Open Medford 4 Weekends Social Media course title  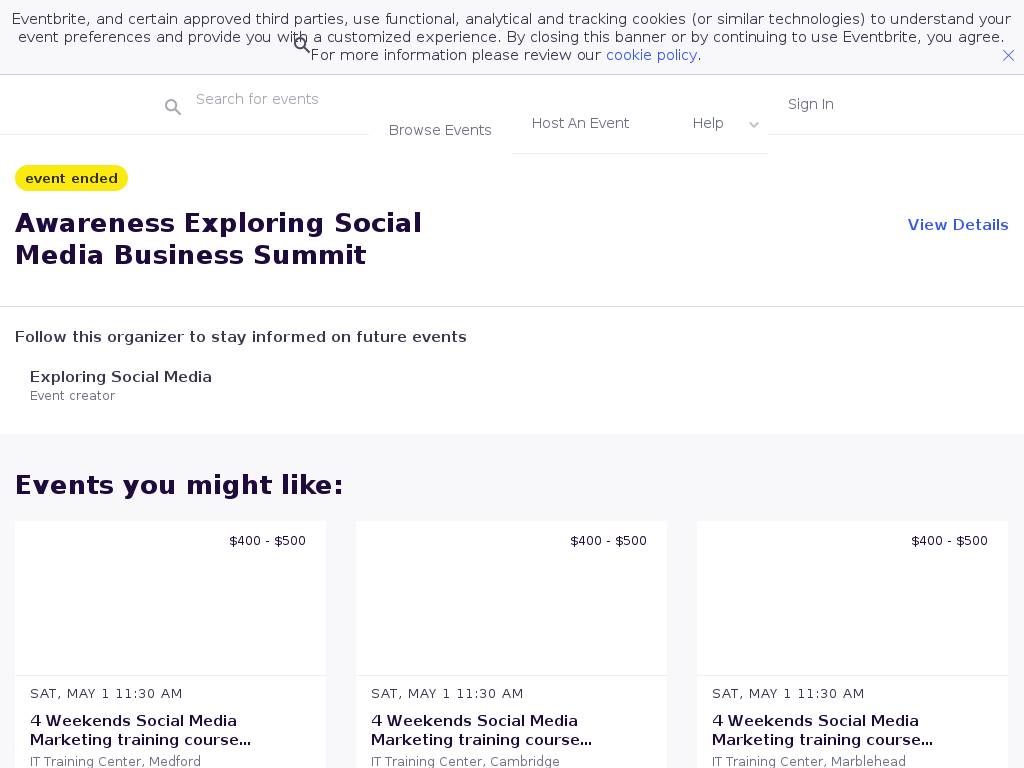(140, 730)
